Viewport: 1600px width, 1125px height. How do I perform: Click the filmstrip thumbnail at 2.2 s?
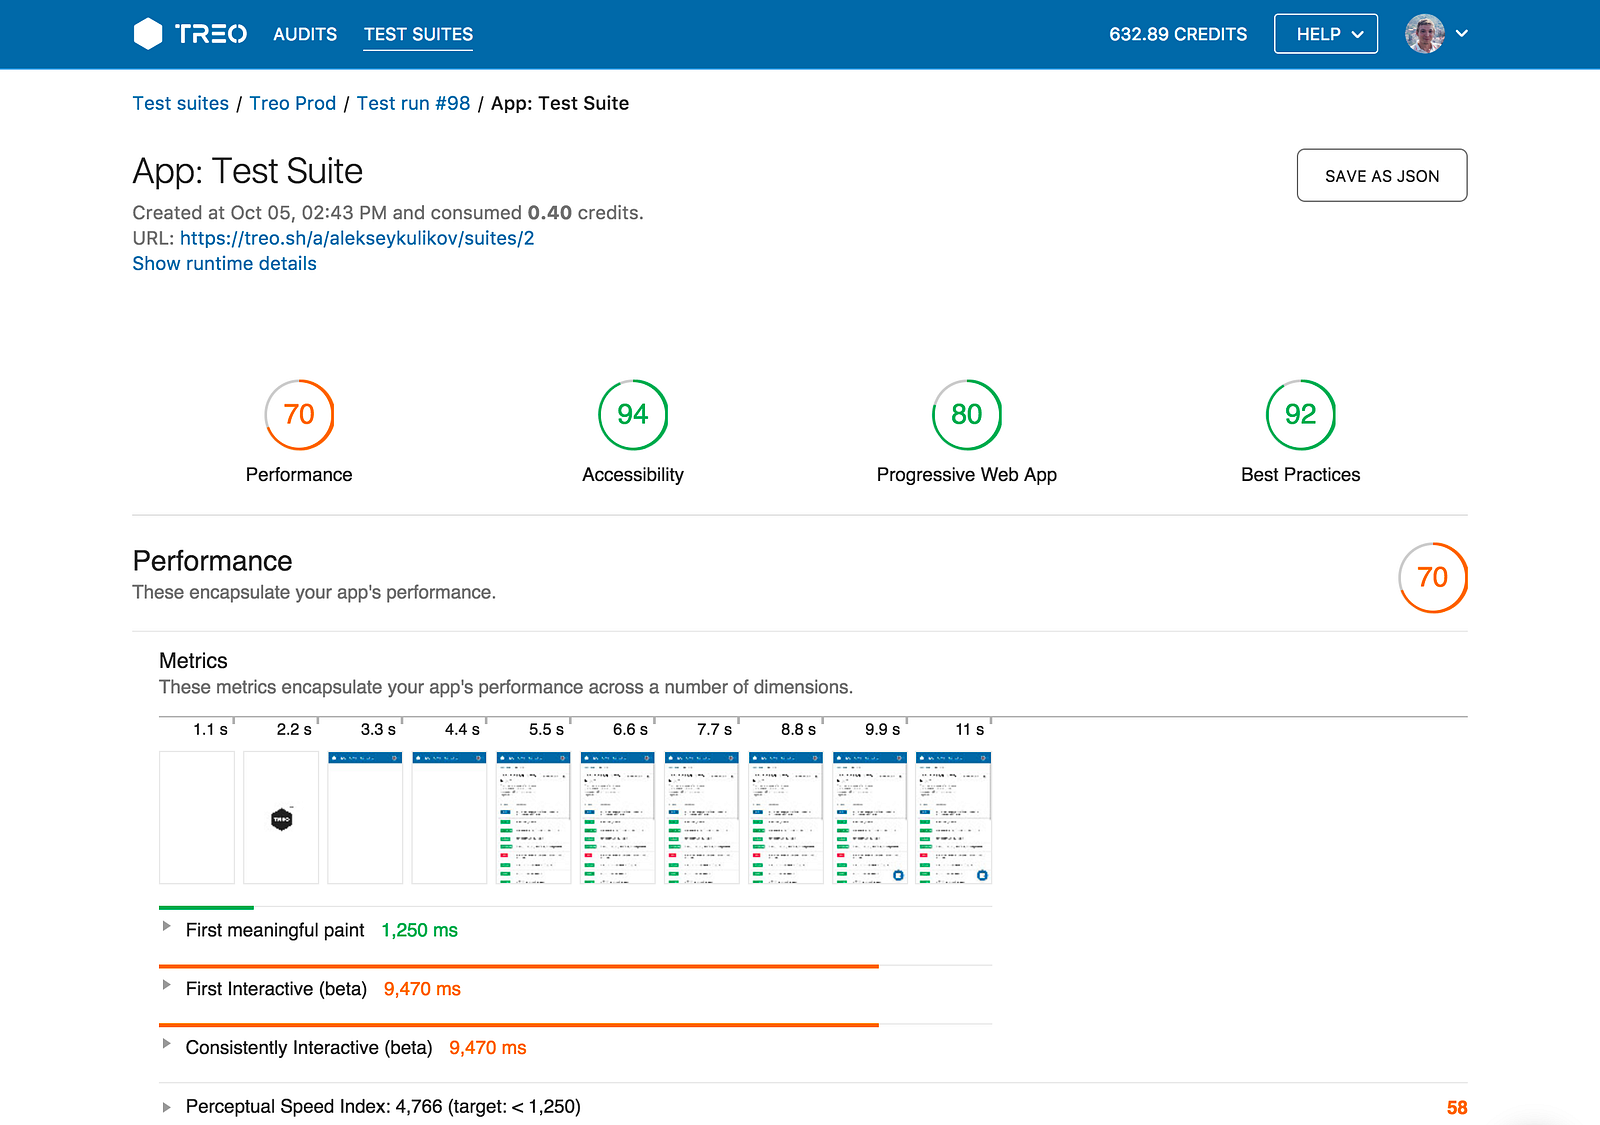click(x=281, y=818)
